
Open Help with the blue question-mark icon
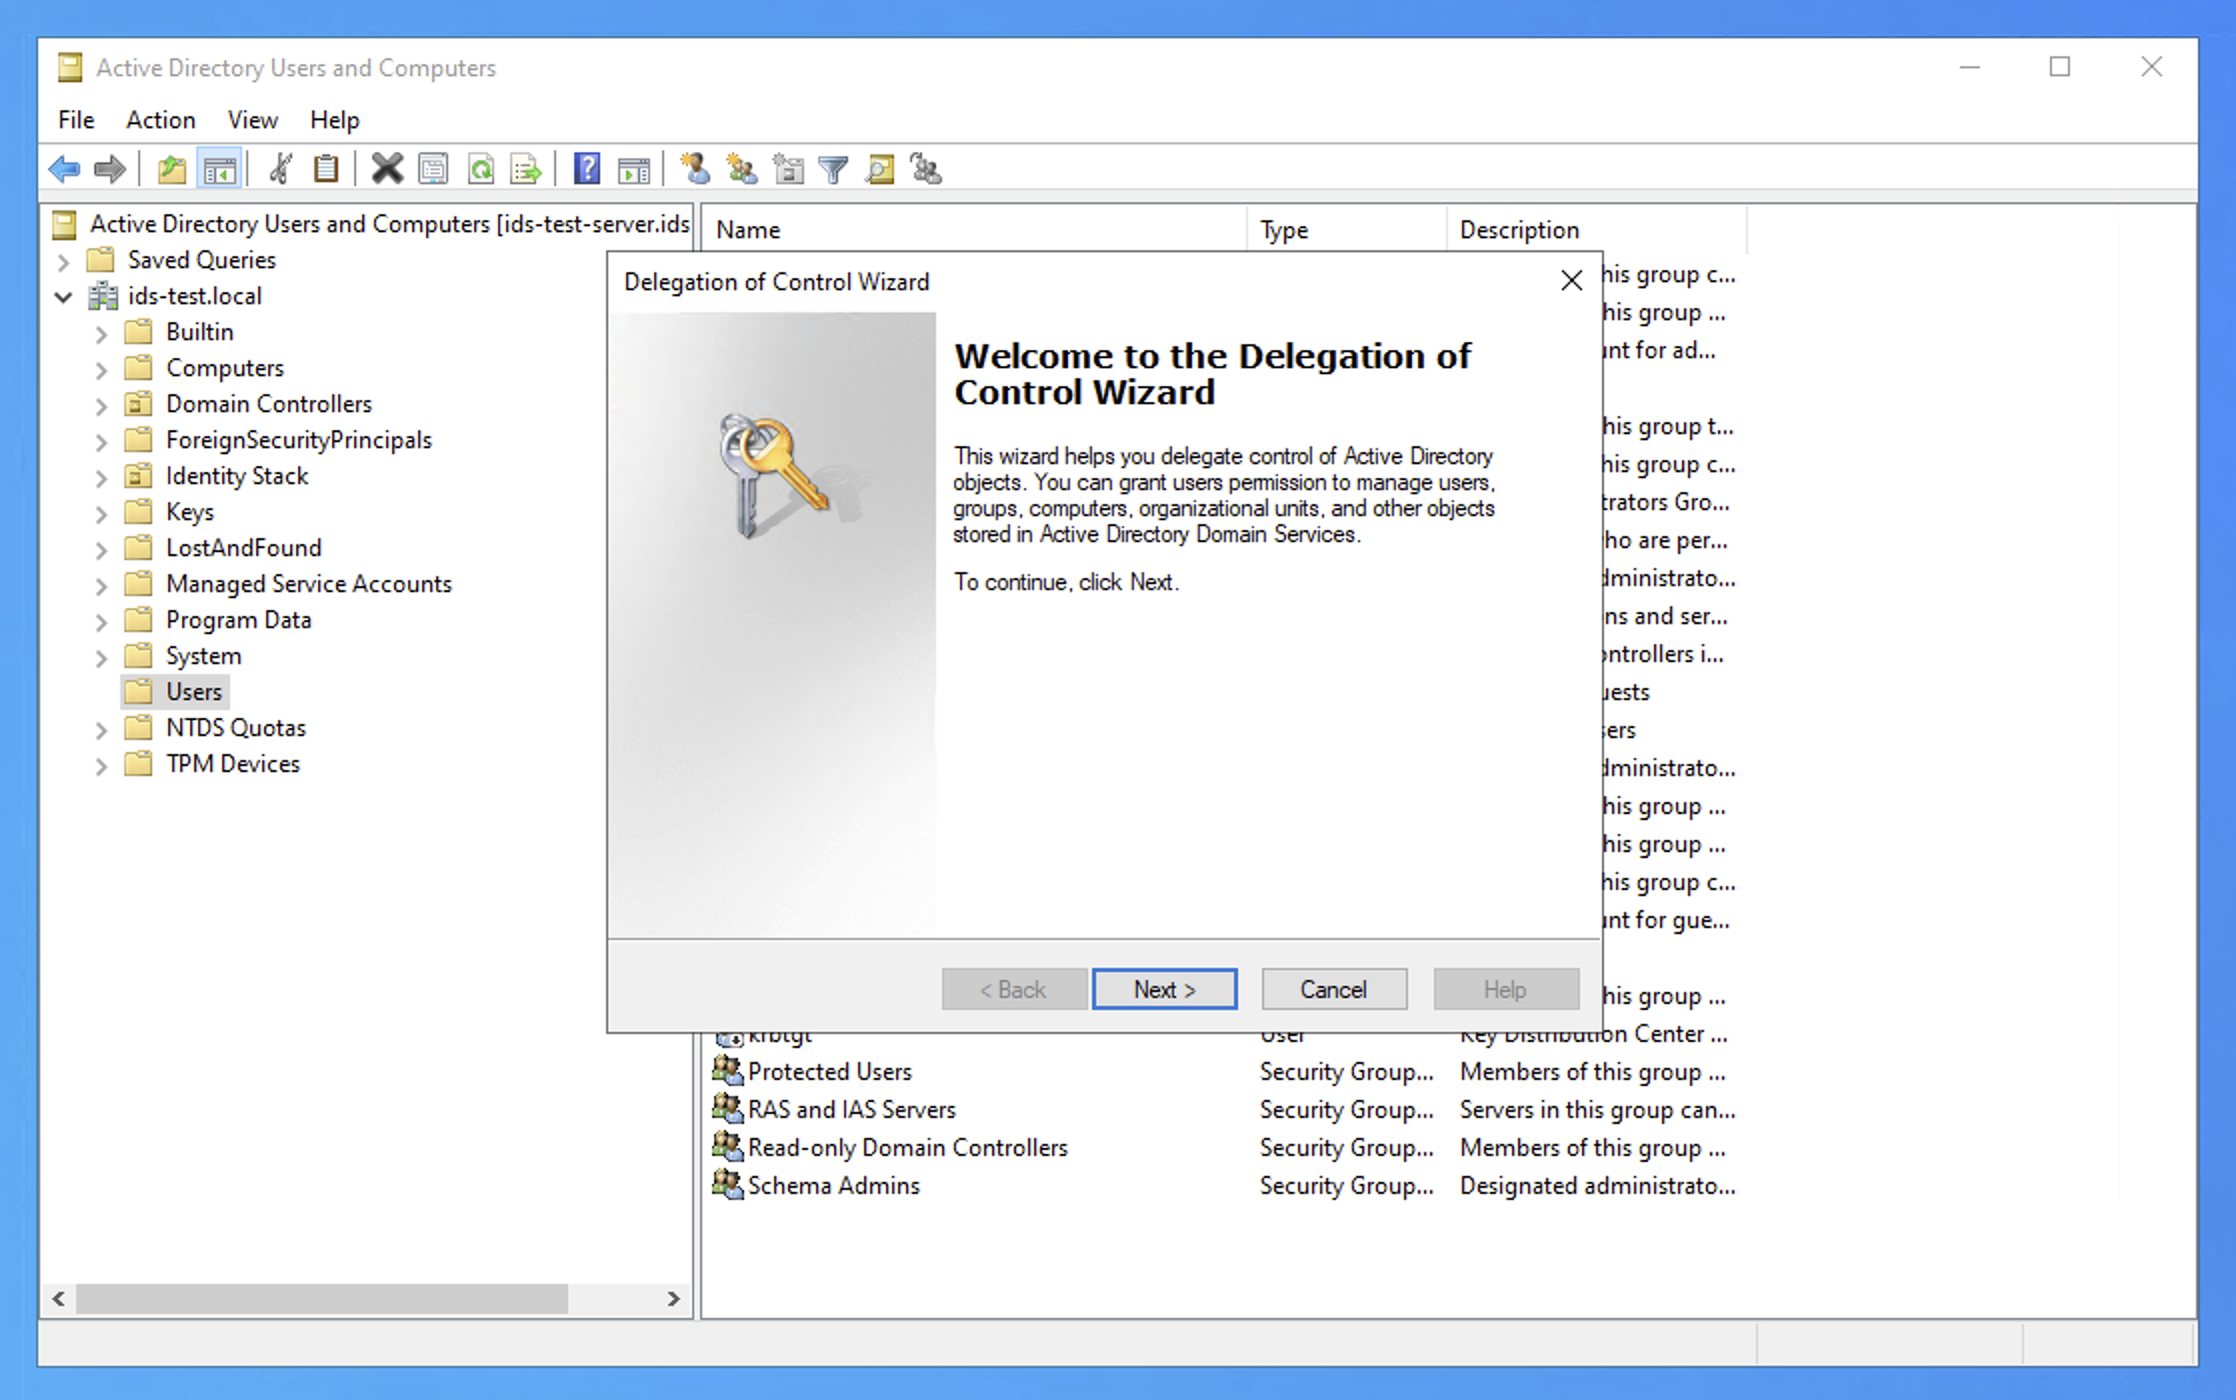pyautogui.click(x=587, y=169)
